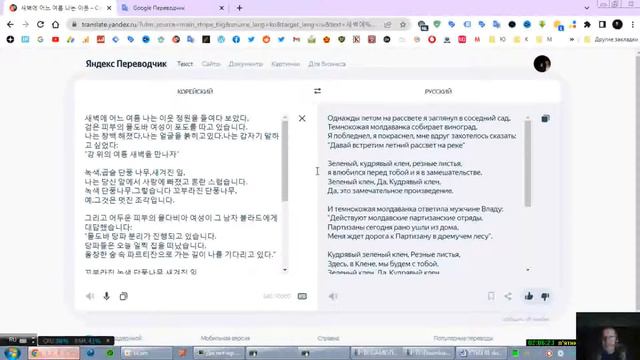Open Справка footer link
640x360 pixels.
point(328,338)
